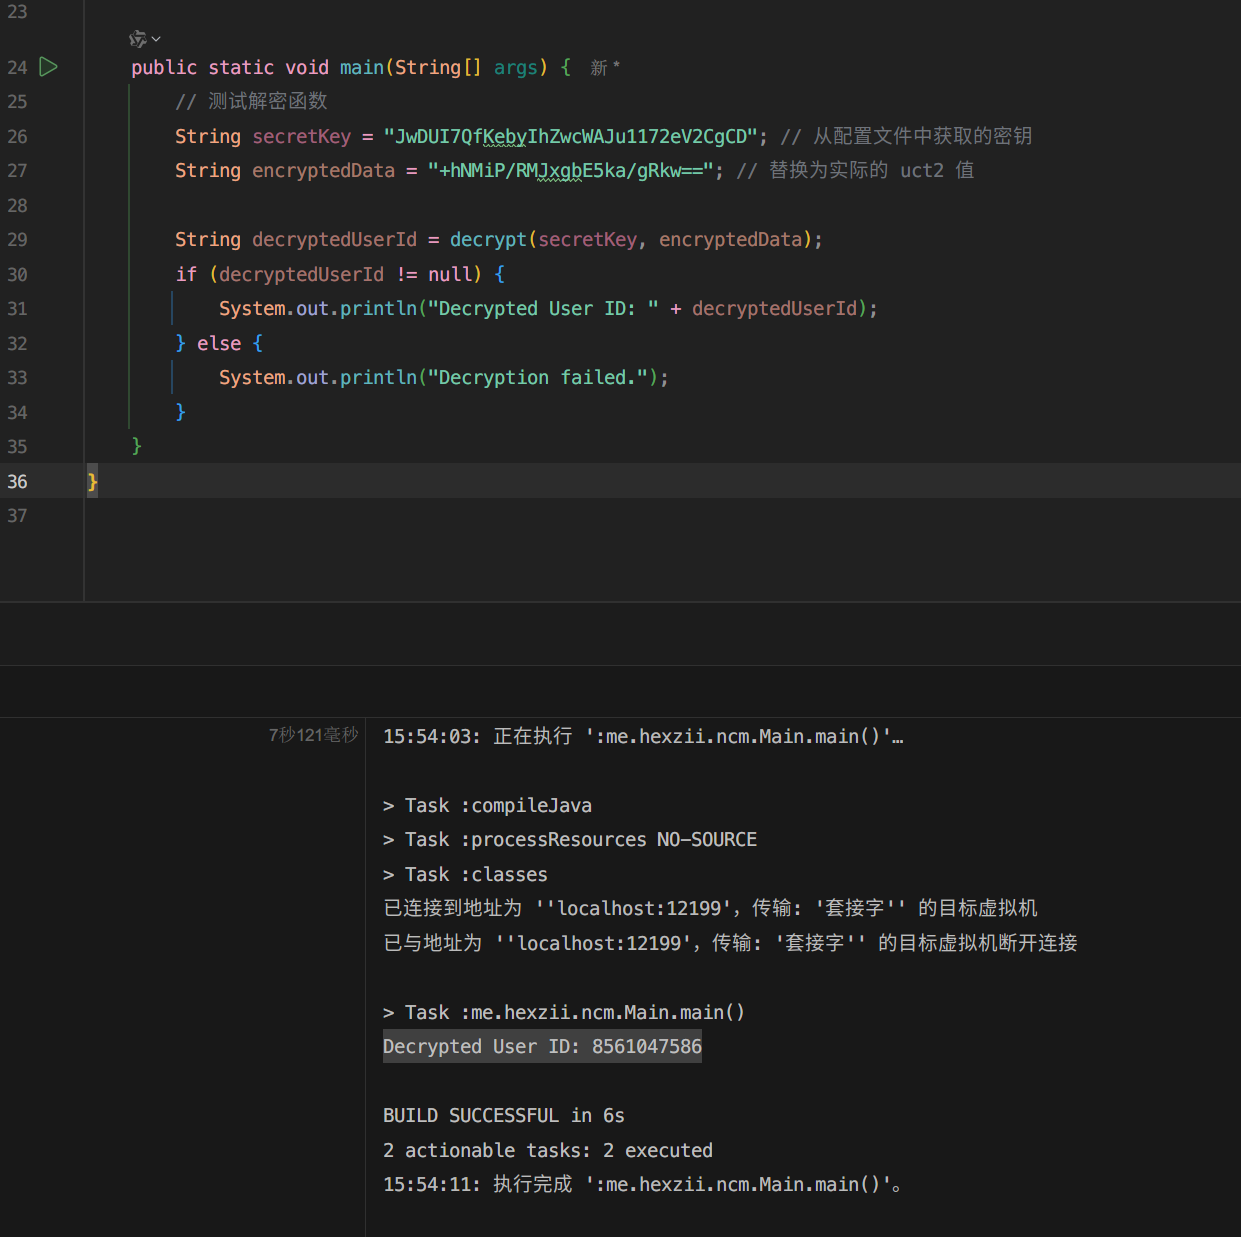Click the "else" keyword on line 32
Image resolution: width=1241 pixels, height=1237 pixels.
[x=219, y=343]
